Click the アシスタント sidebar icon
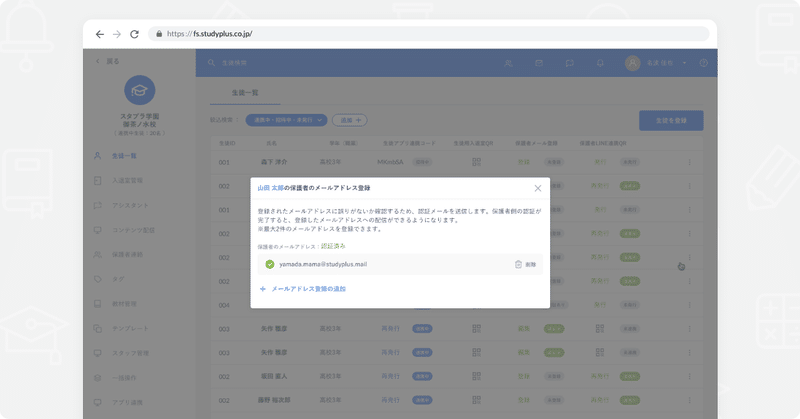The width and height of the screenshot is (800, 419). tap(97, 205)
